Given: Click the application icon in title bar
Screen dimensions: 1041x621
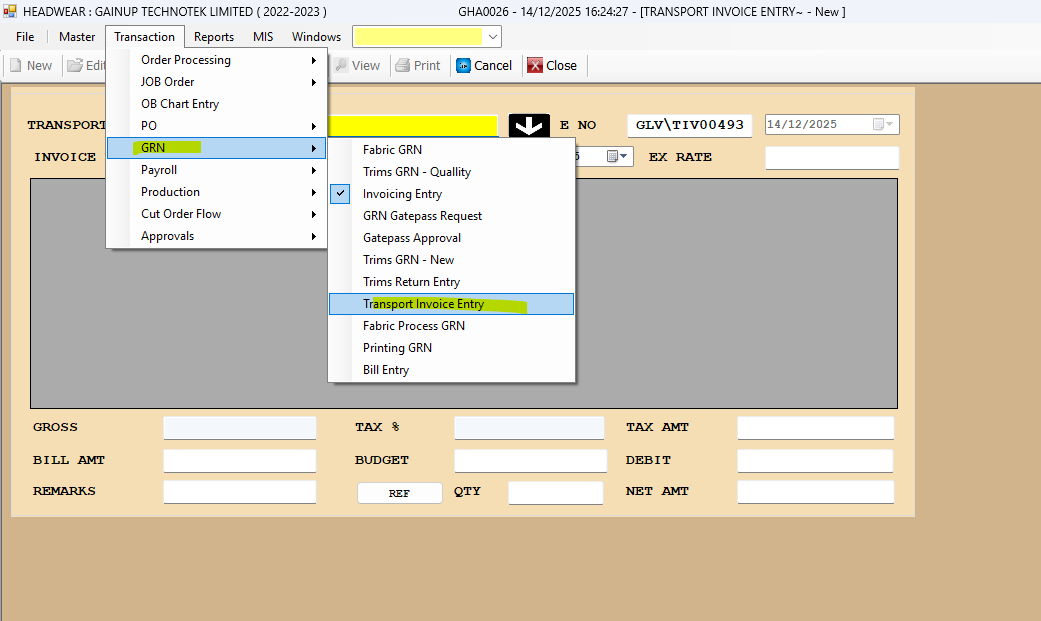Looking at the screenshot, I should 10,11.
